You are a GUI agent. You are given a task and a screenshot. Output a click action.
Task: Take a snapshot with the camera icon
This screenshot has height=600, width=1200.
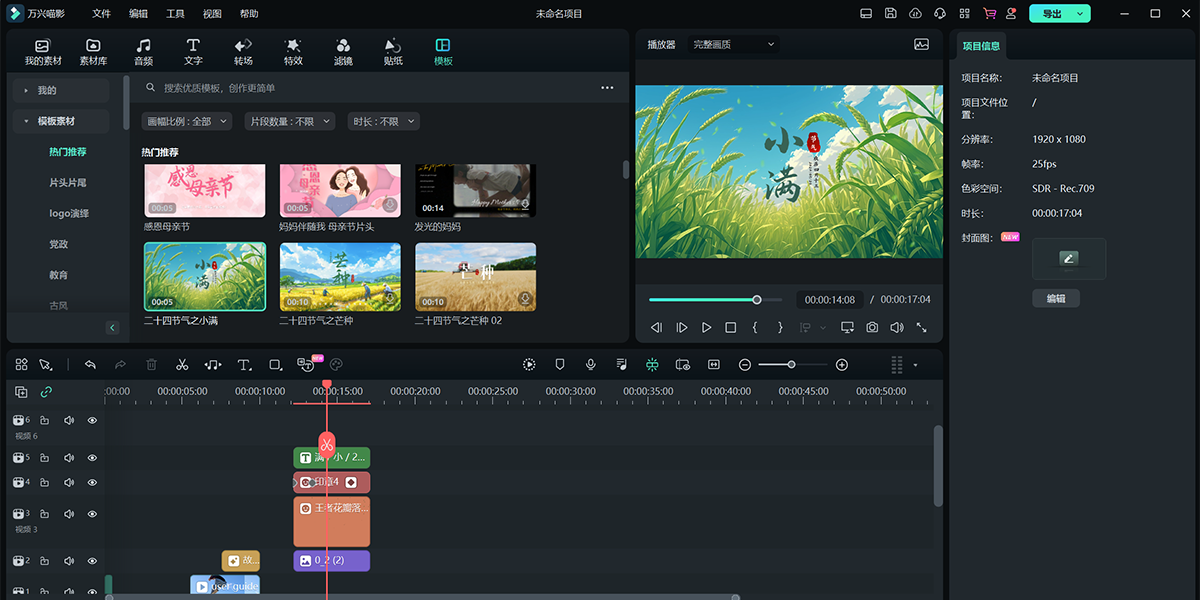pyautogui.click(x=871, y=327)
